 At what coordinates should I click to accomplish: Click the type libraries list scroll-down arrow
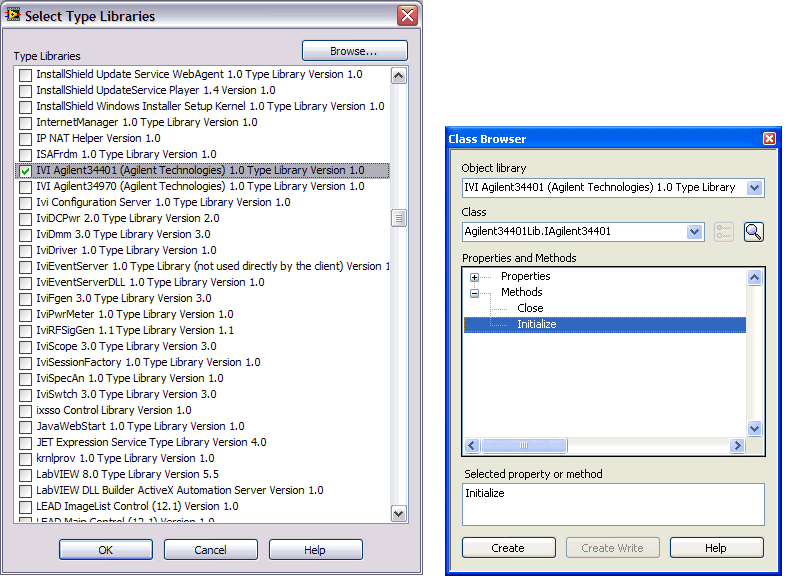[399, 514]
